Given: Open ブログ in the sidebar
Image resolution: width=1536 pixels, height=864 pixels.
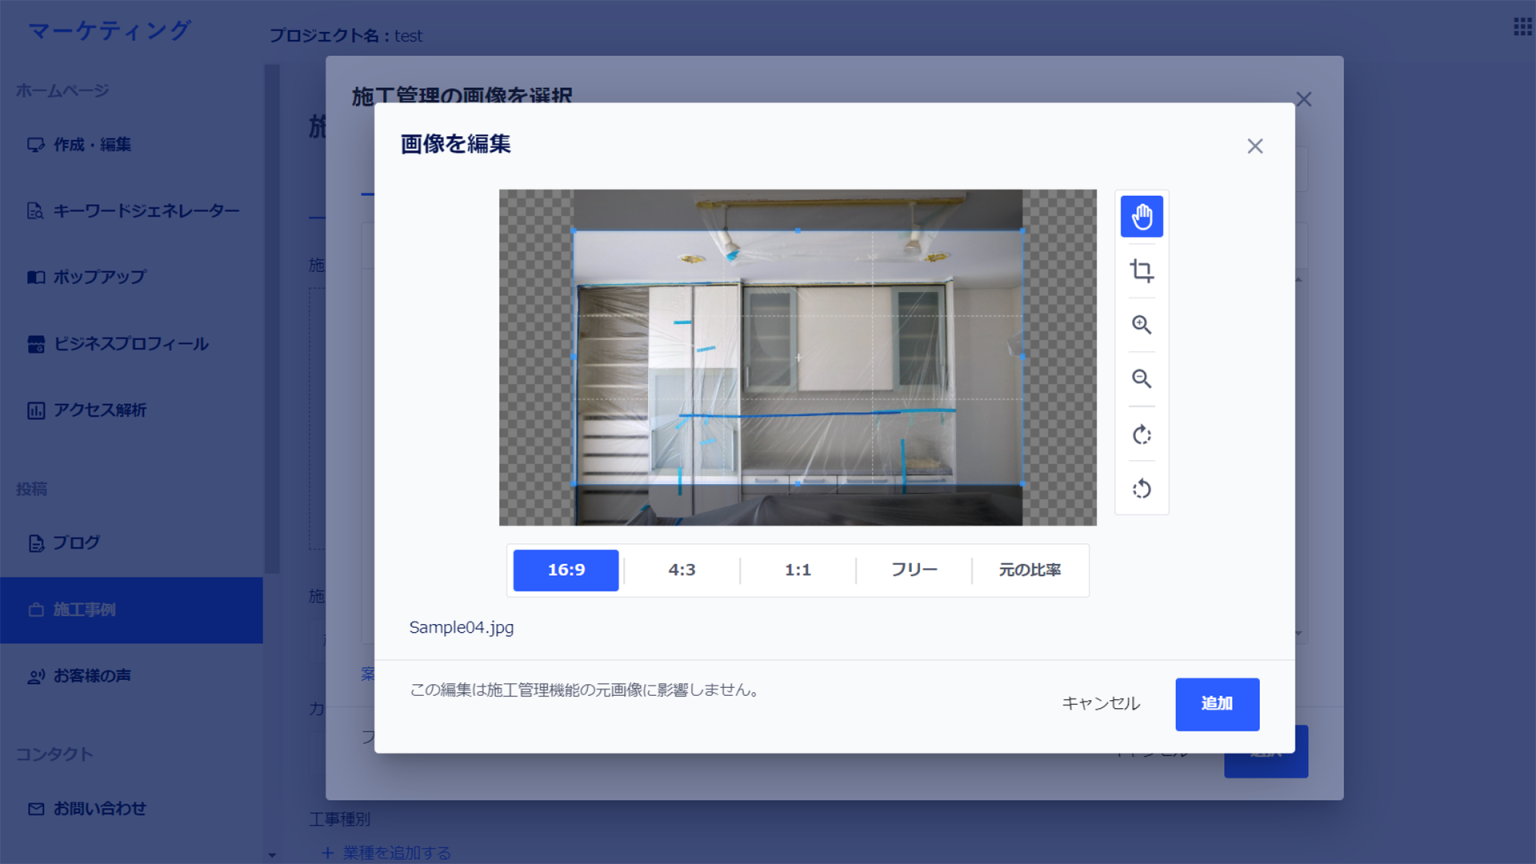Looking at the screenshot, I should click(131, 543).
